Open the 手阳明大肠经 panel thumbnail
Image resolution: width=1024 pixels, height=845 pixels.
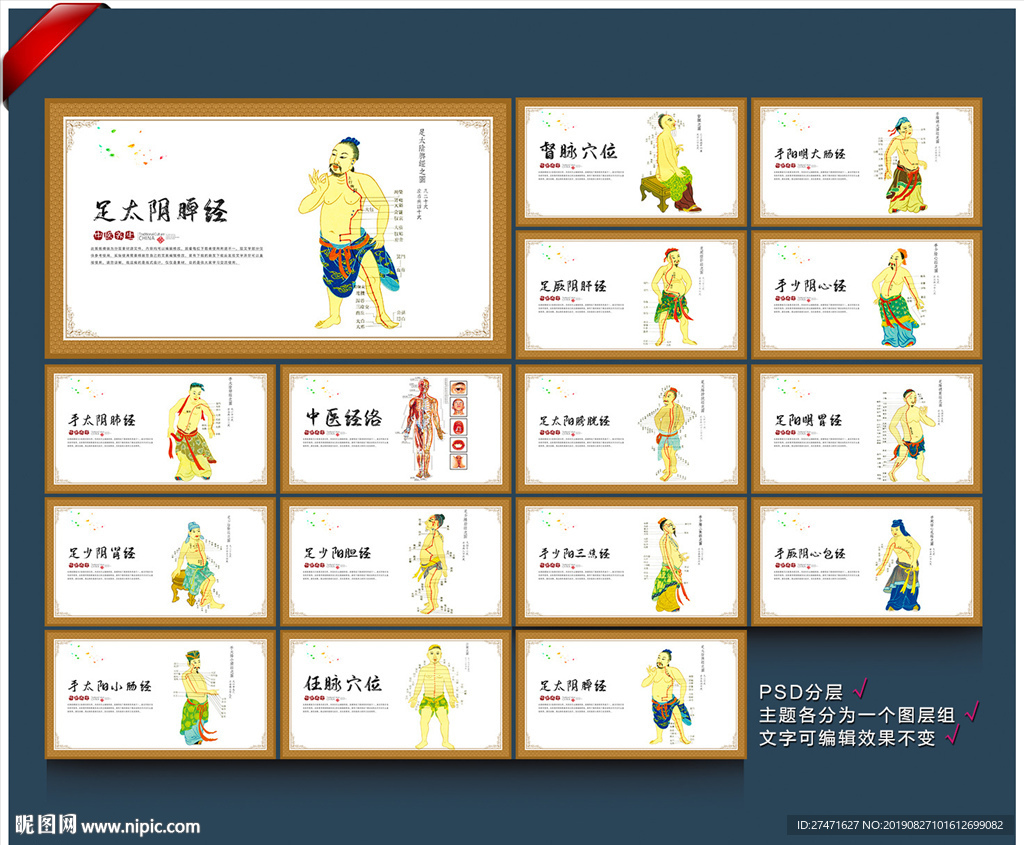point(866,162)
